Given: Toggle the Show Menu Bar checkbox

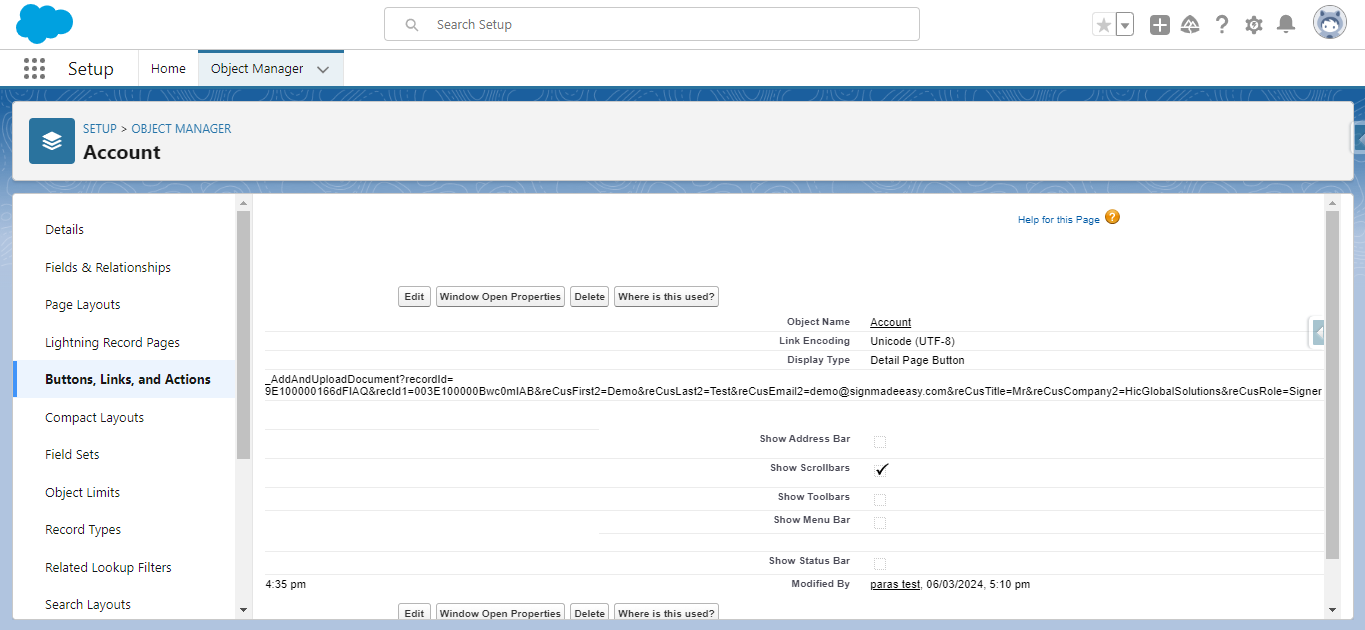Looking at the screenshot, I should tap(880, 522).
